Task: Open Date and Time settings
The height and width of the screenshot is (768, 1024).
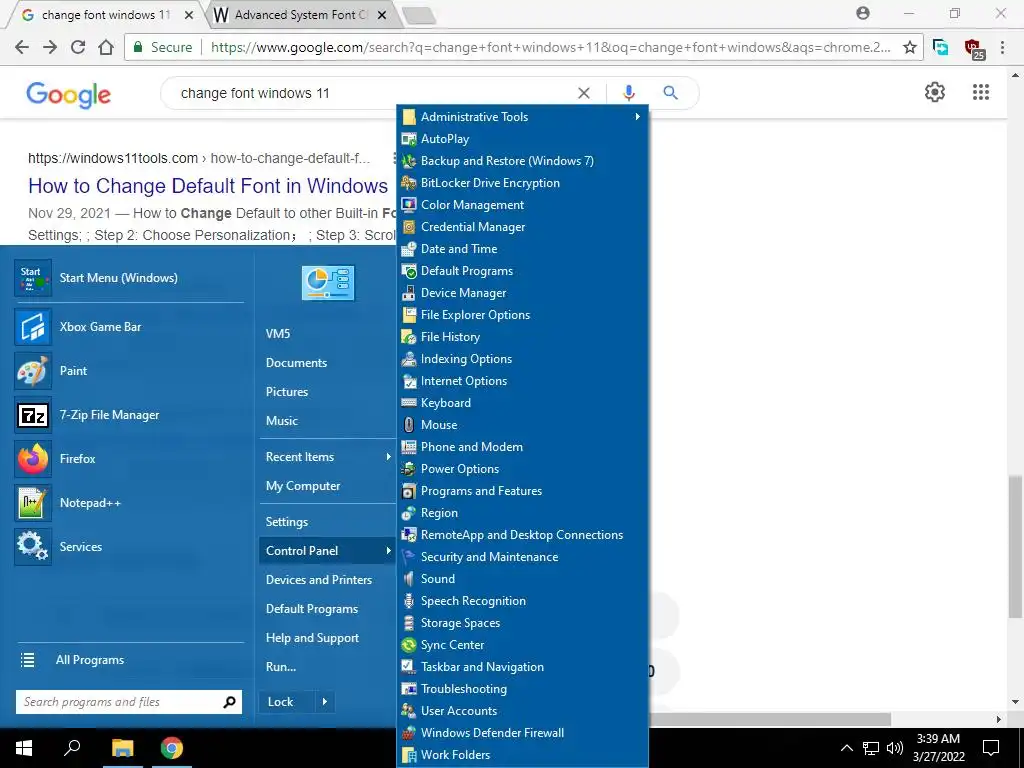Action: point(522,249)
